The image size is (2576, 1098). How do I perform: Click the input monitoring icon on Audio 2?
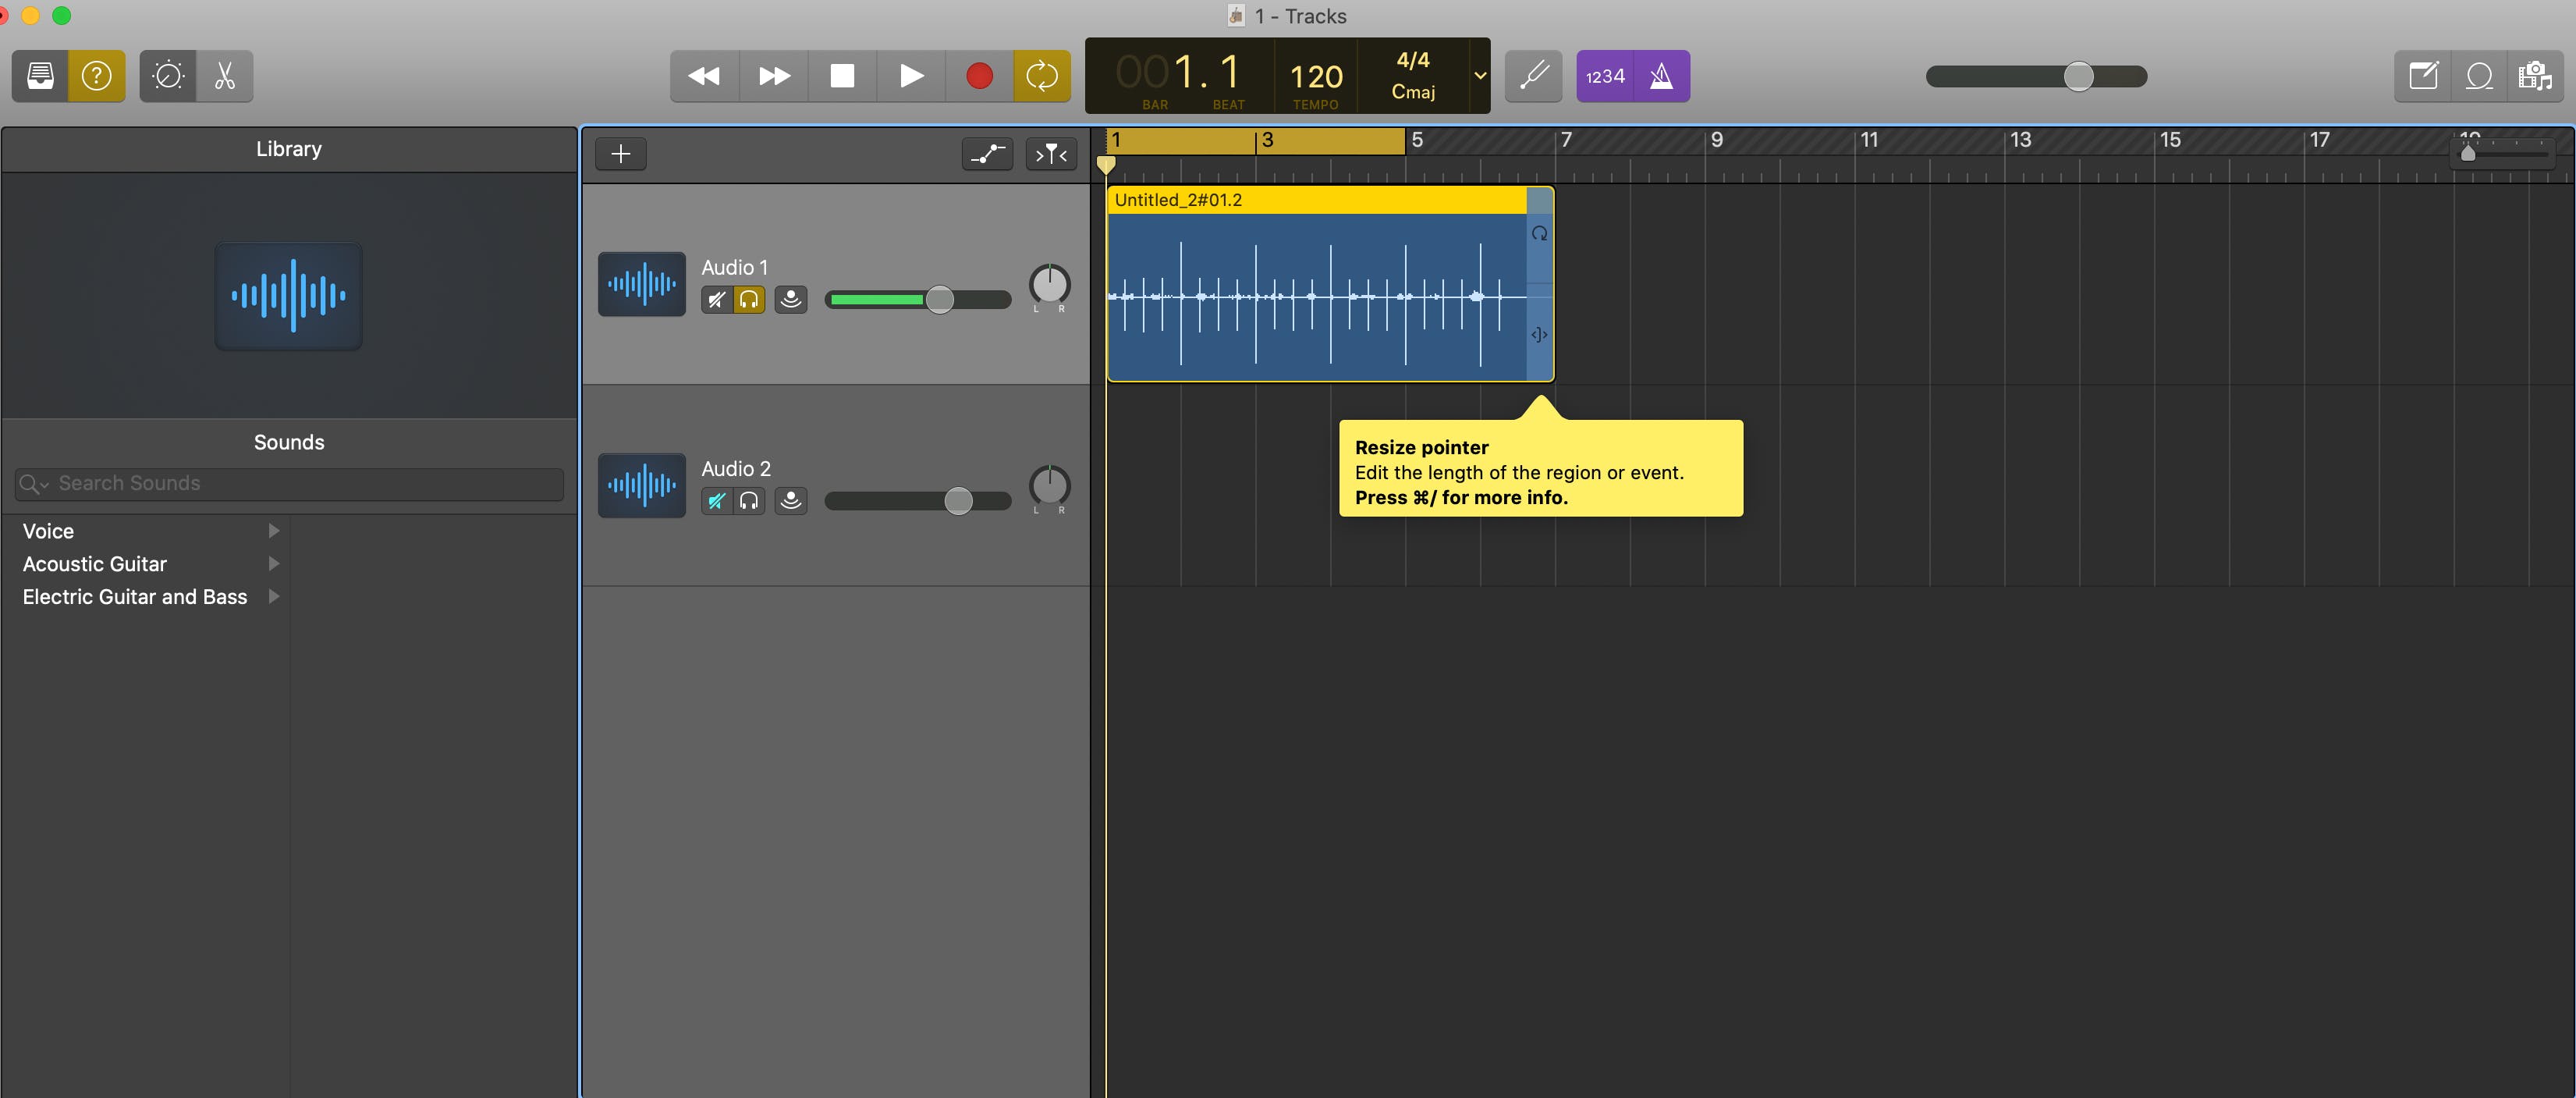click(x=747, y=499)
